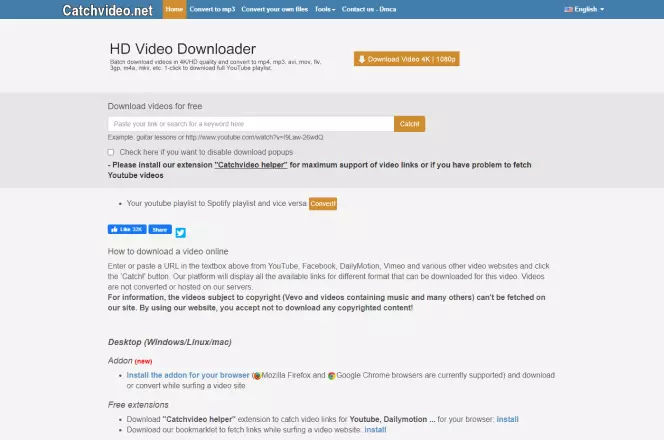Click the red (new) label beside Addon
Image resolution: width=664 pixels, height=440 pixels.
click(x=144, y=362)
